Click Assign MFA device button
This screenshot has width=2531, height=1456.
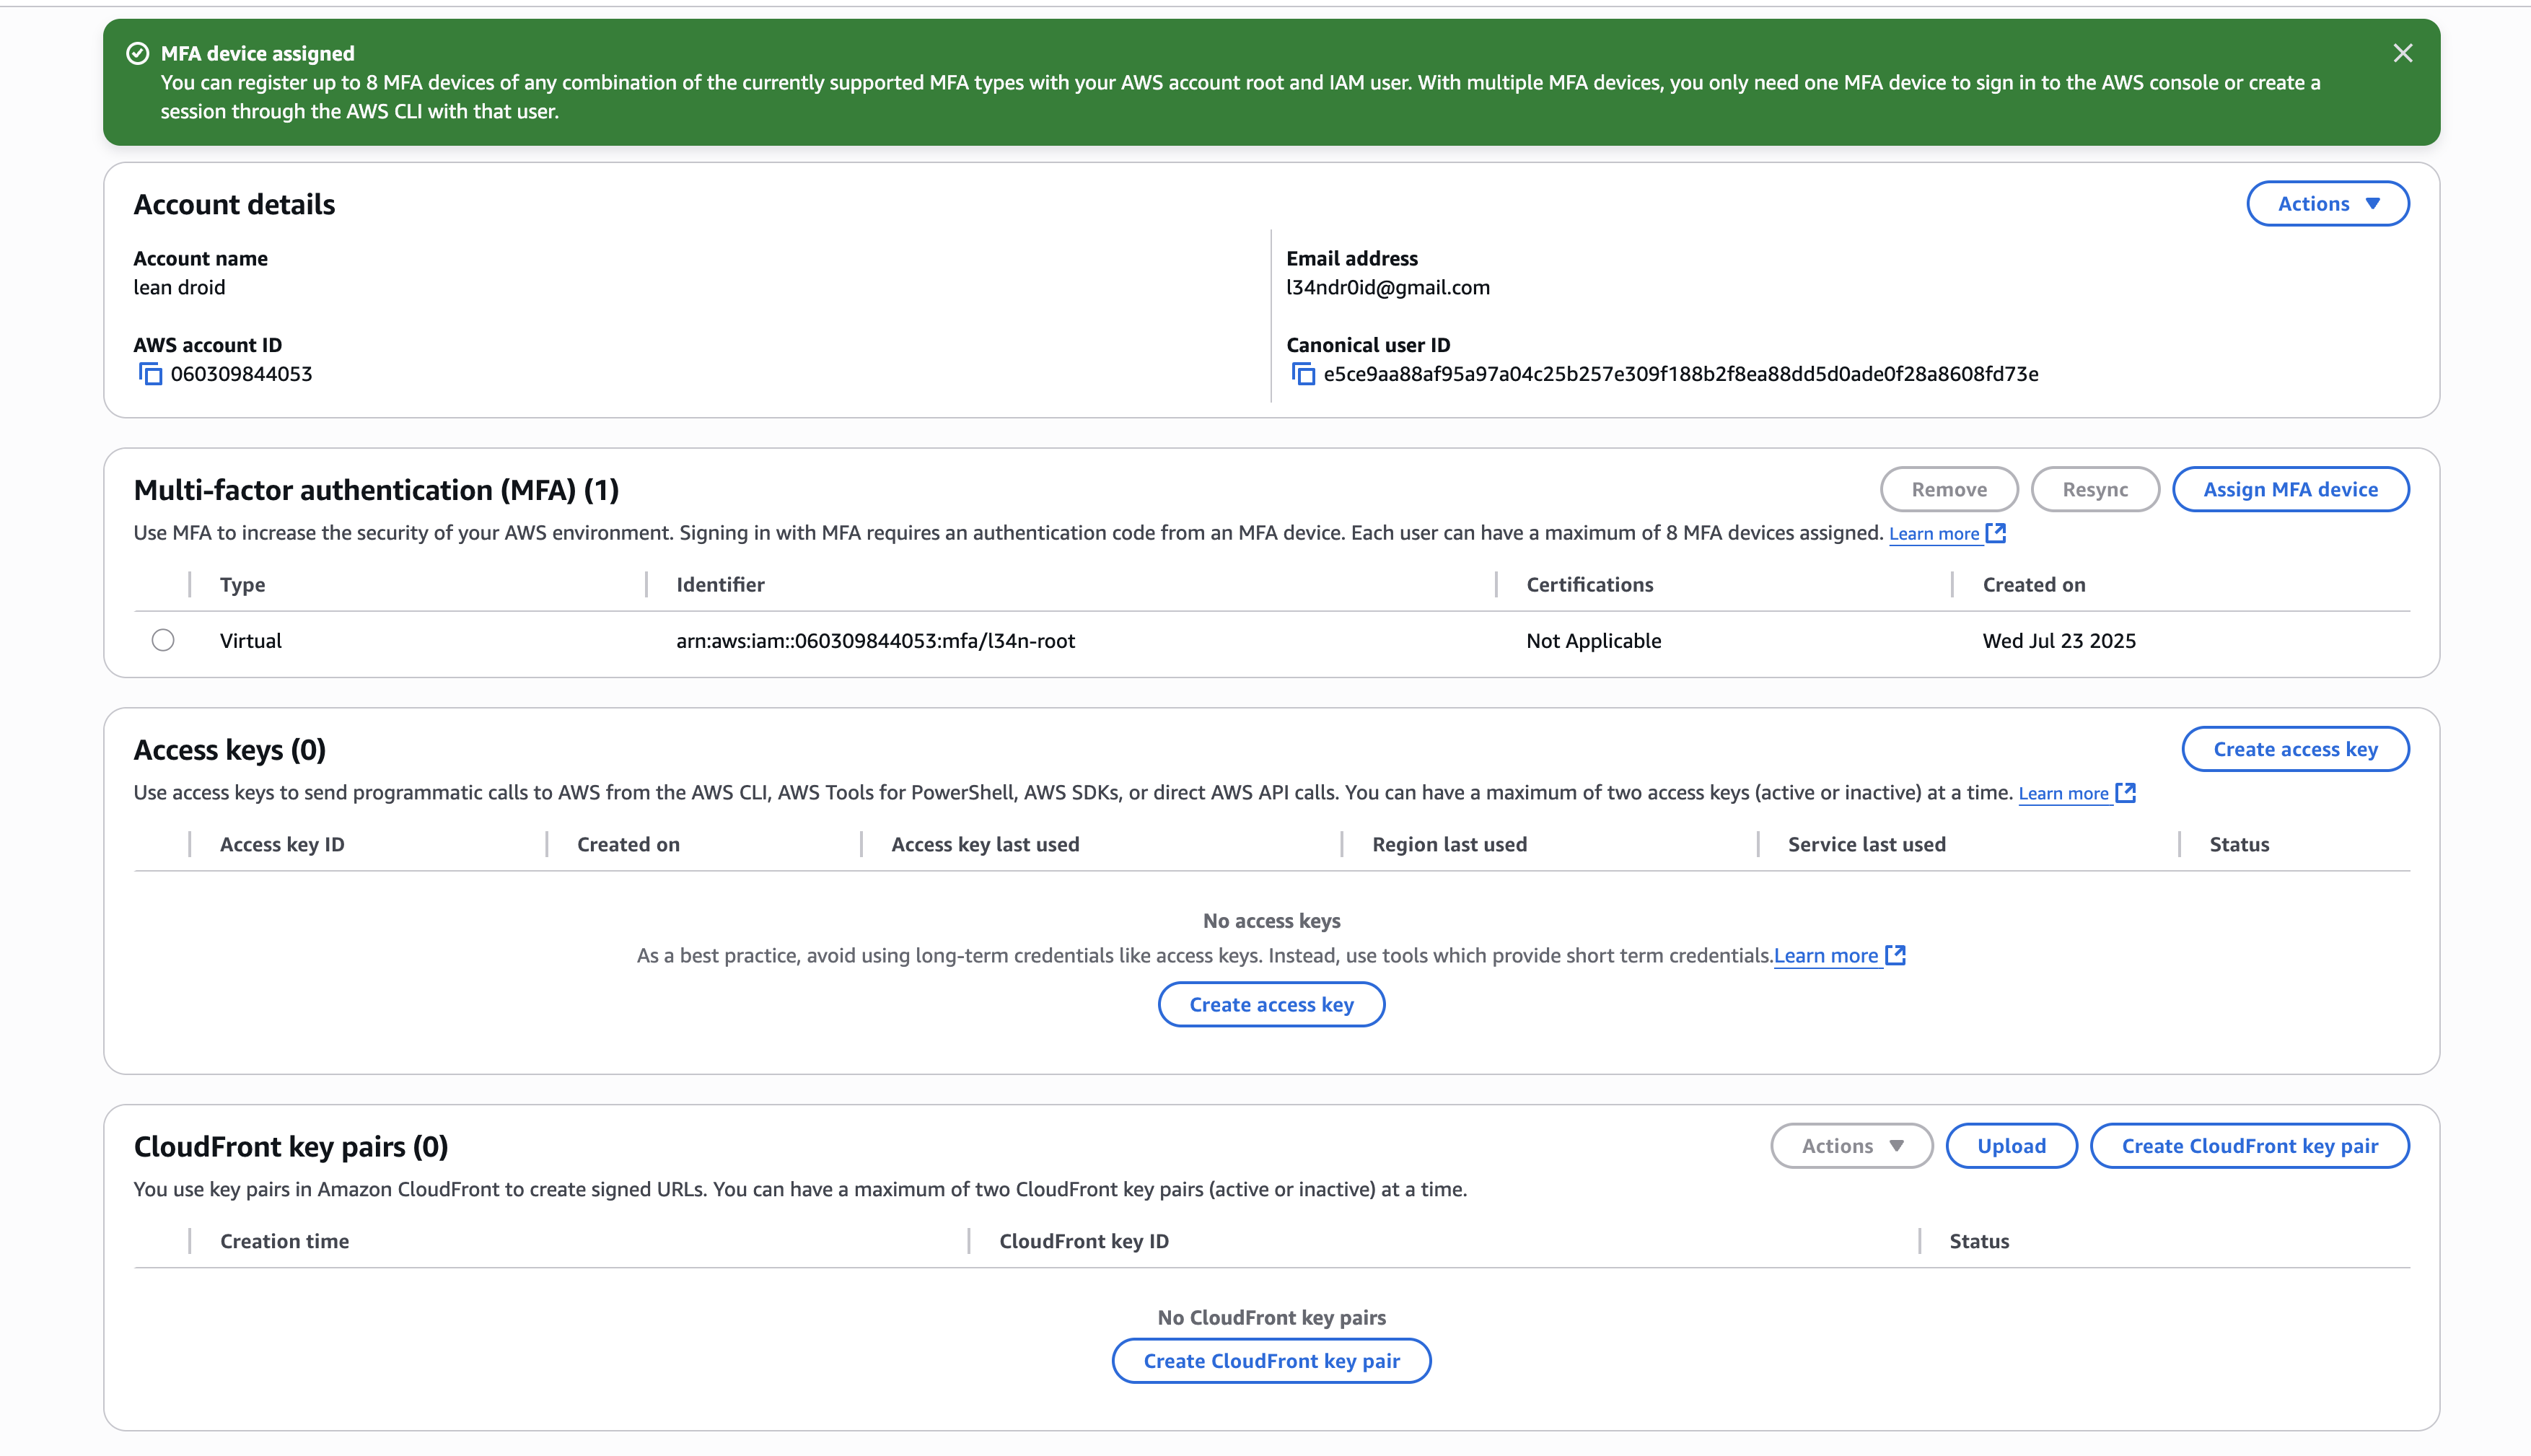click(2290, 489)
